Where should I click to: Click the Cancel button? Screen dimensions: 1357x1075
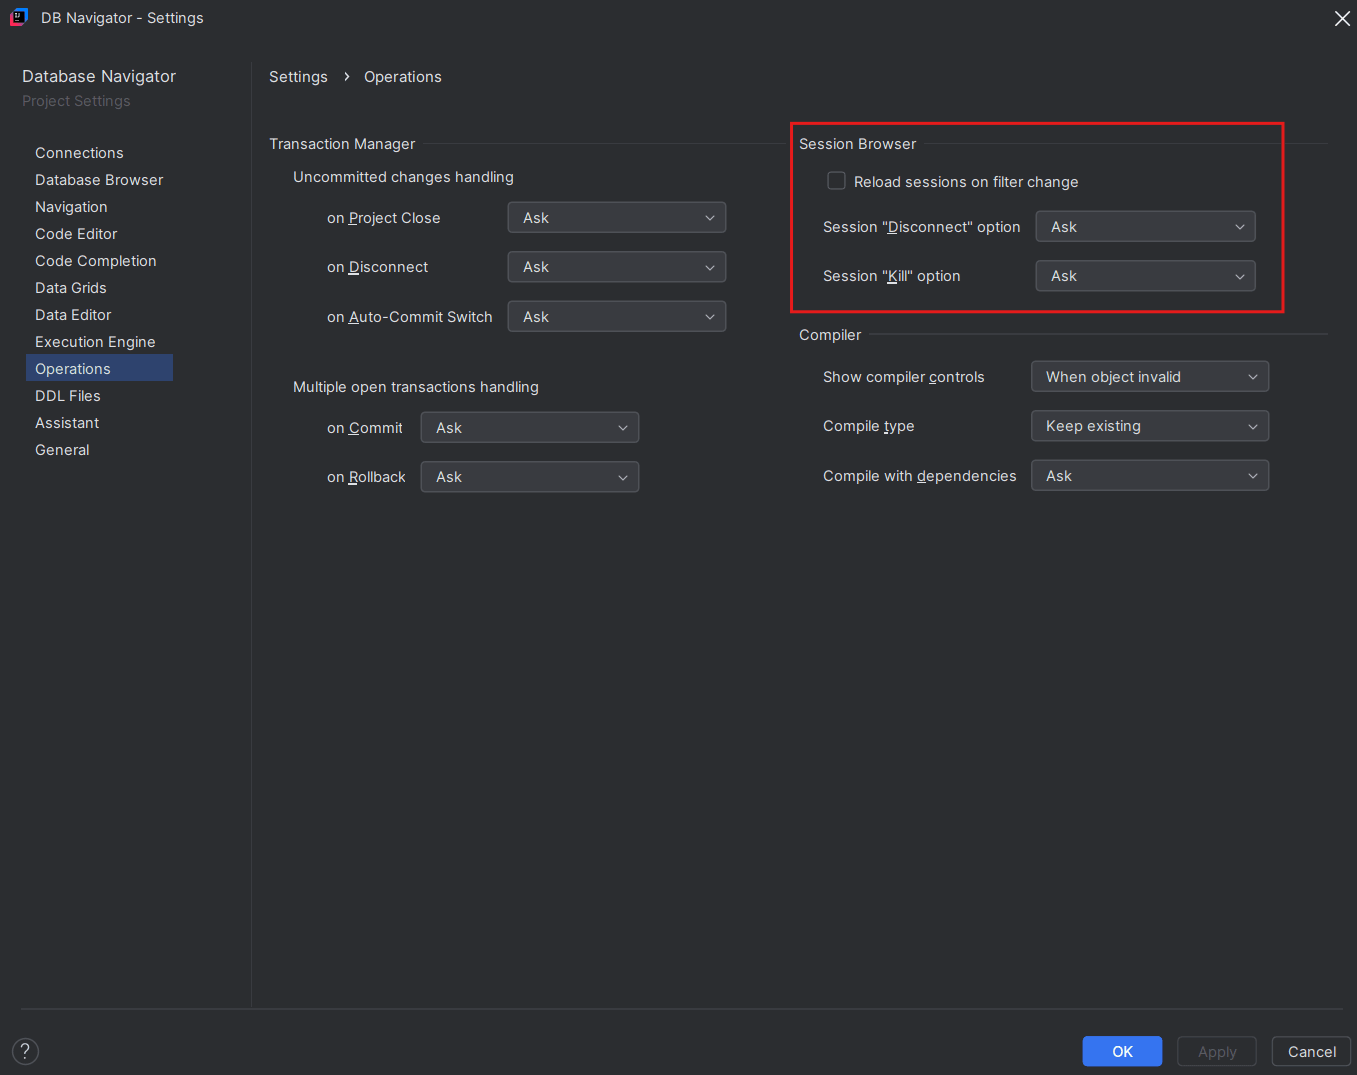pos(1311,1051)
